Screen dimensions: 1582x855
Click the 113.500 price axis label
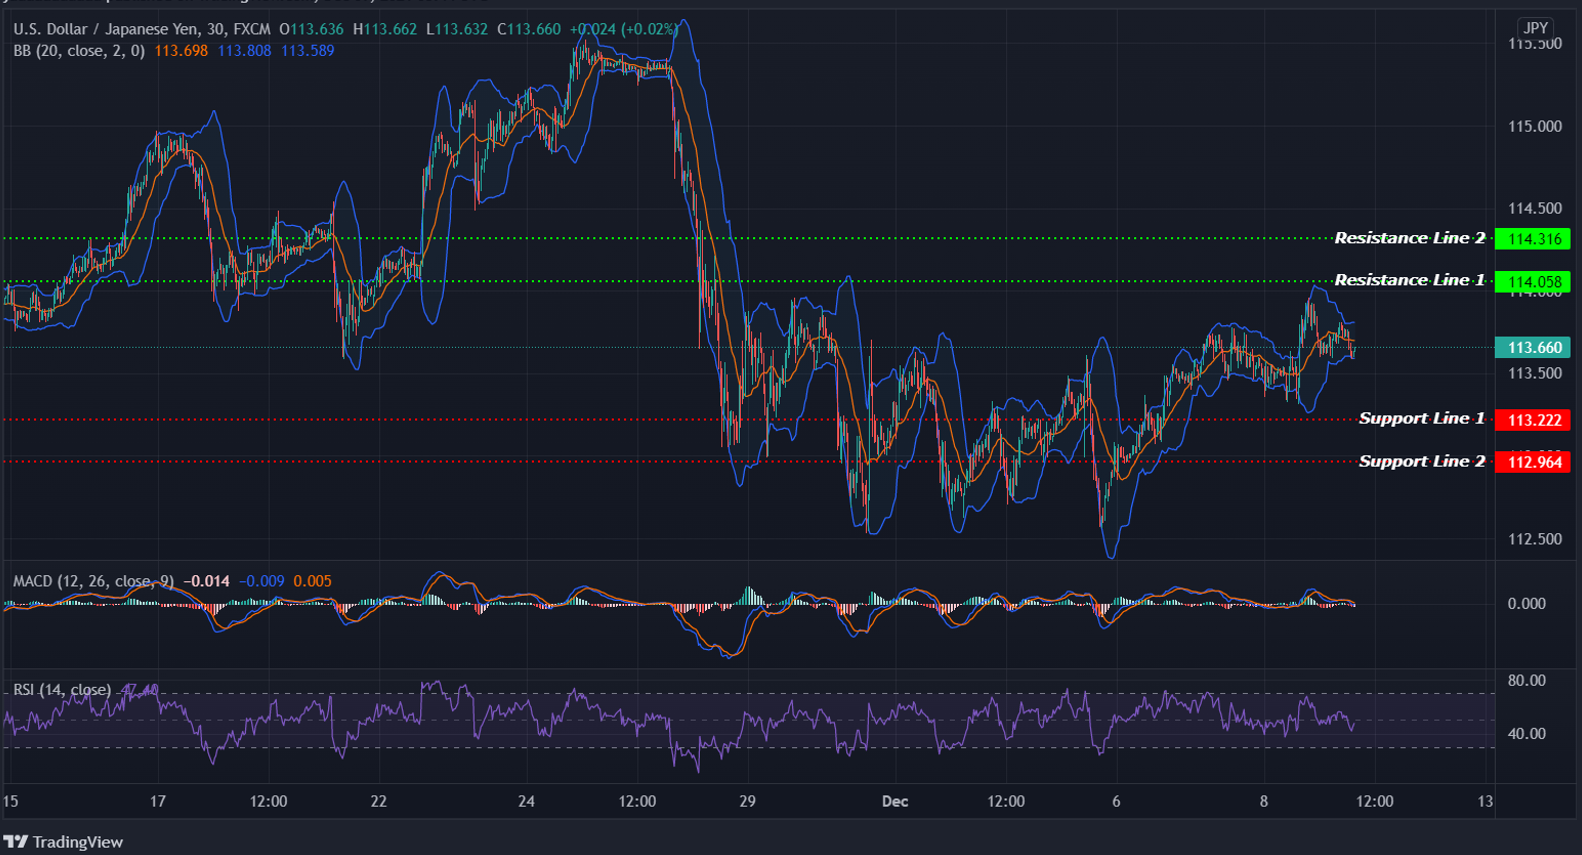click(1535, 373)
